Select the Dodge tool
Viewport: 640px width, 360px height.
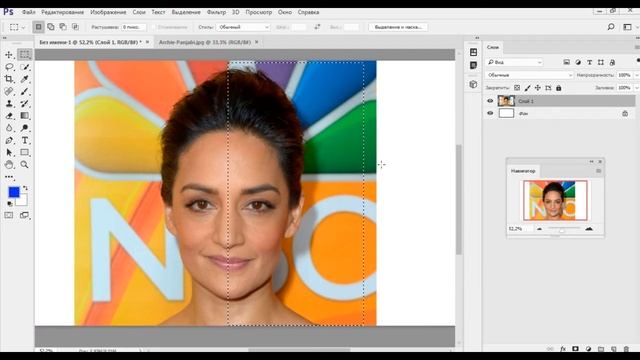(24, 128)
